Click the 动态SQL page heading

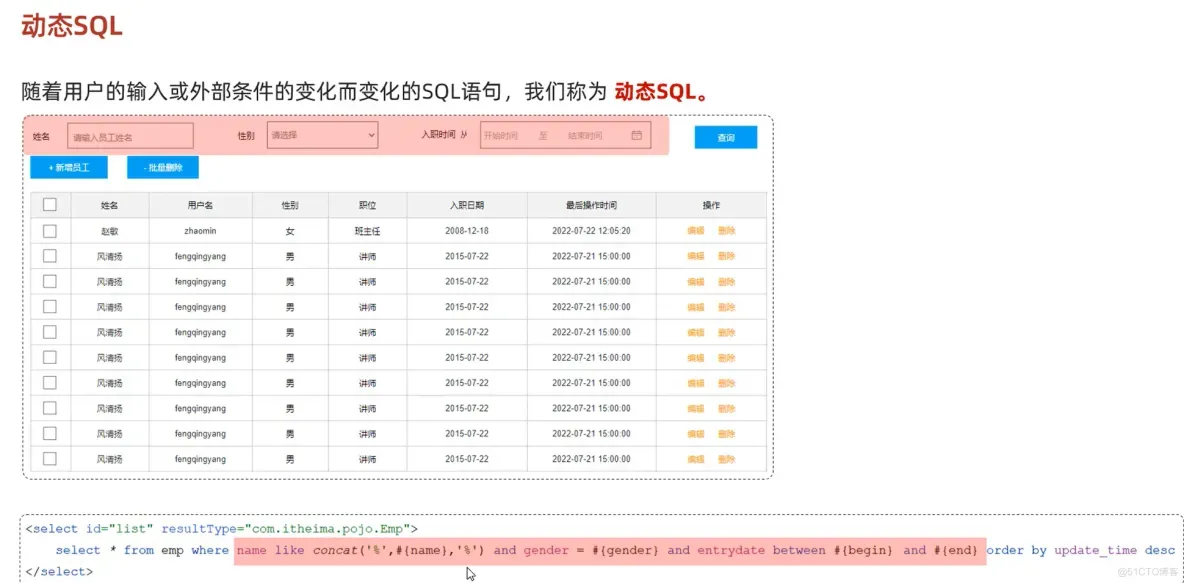72,27
